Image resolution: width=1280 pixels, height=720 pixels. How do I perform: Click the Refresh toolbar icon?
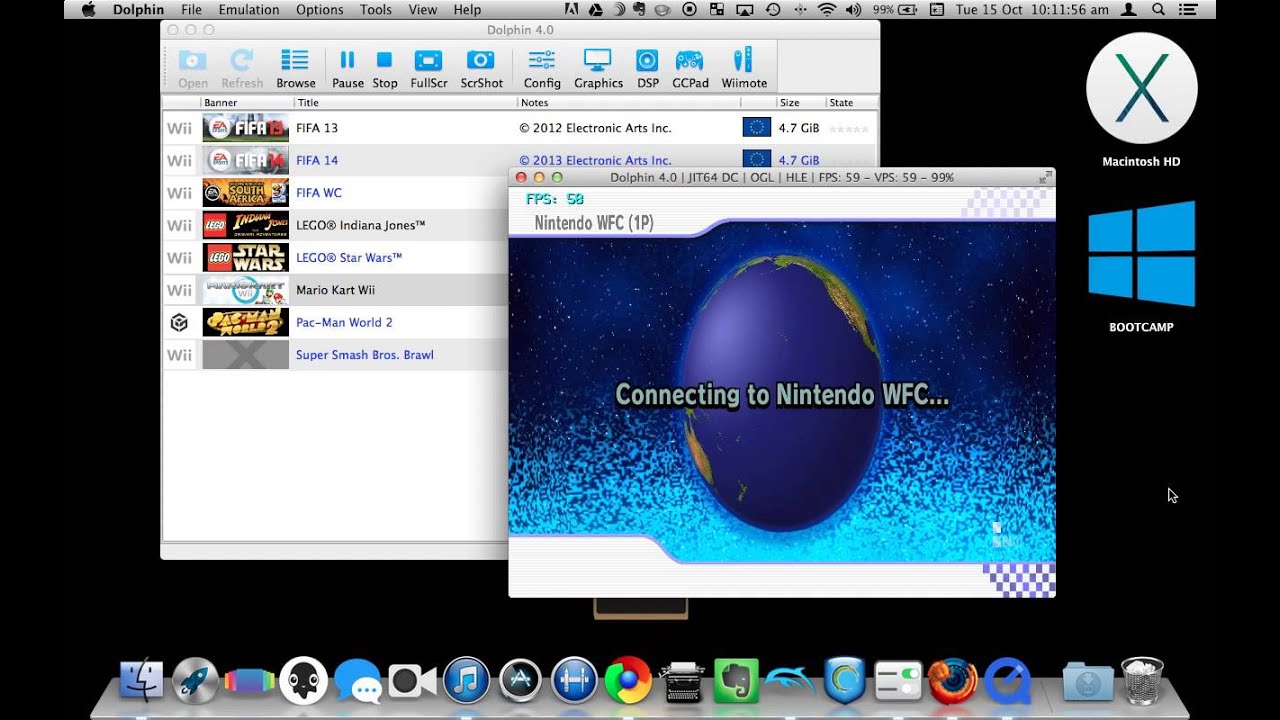tap(242, 68)
